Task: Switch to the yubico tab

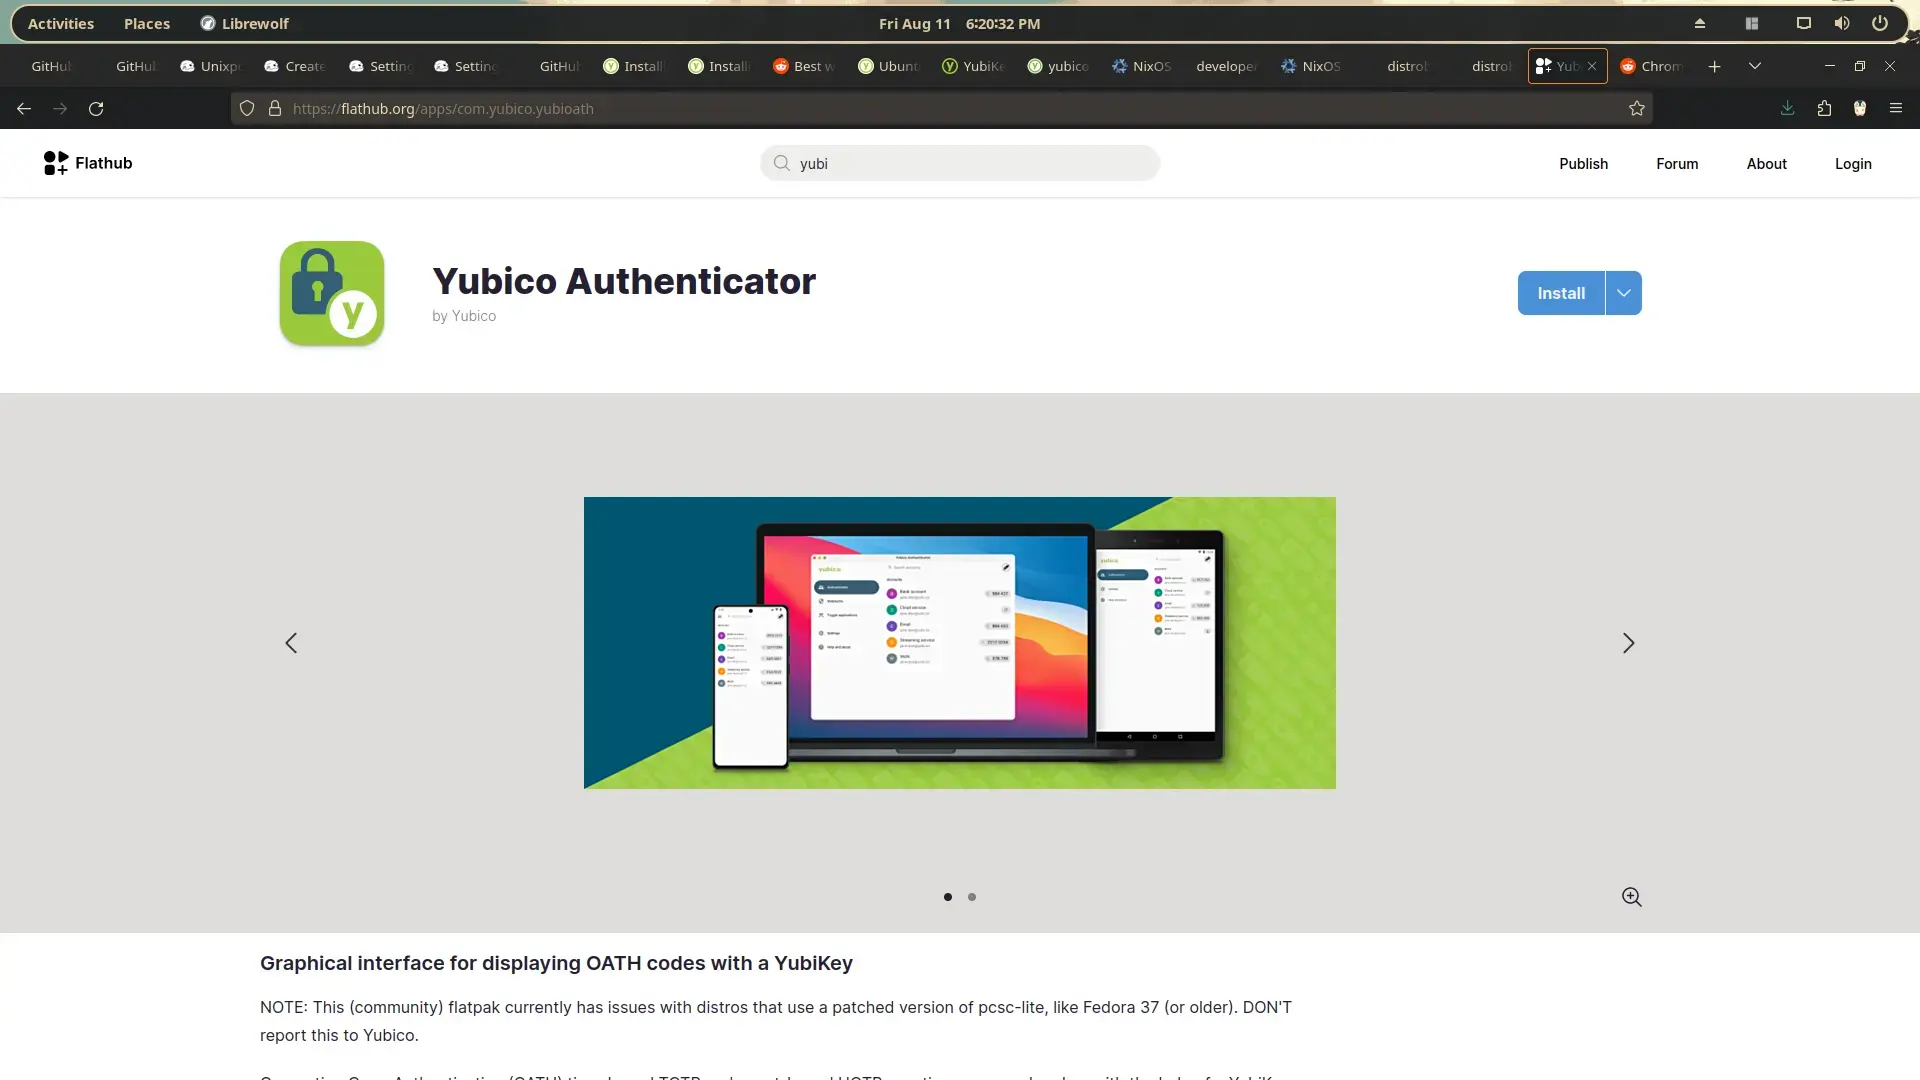Action: (x=1059, y=67)
